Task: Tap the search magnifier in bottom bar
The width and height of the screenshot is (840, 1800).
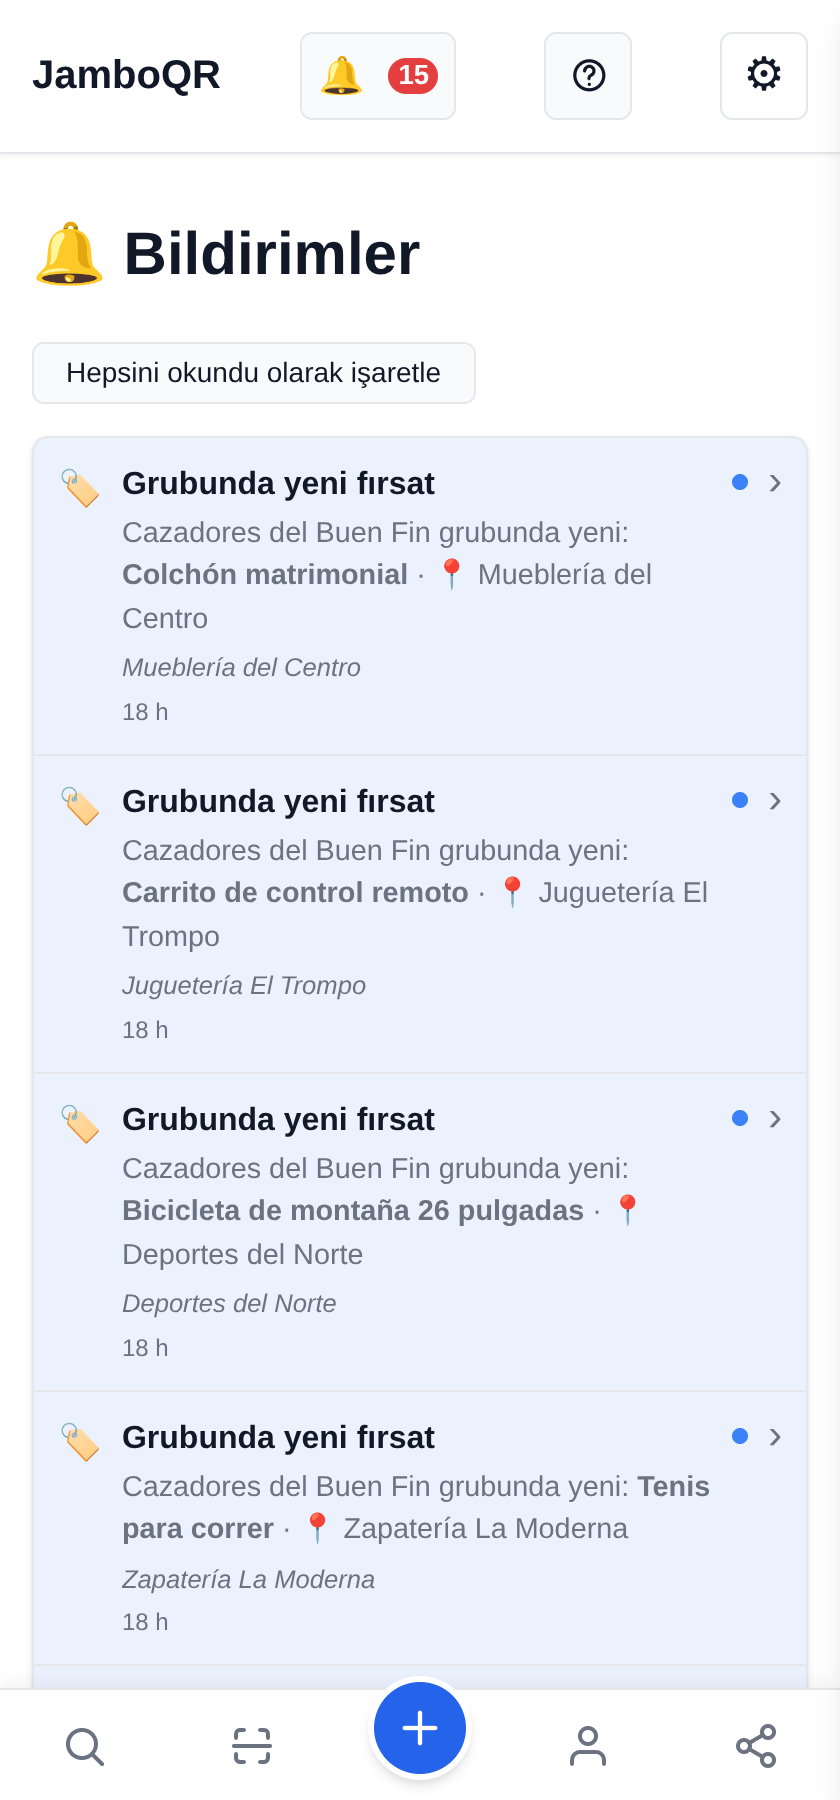Action: pyautogui.click(x=84, y=1746)
